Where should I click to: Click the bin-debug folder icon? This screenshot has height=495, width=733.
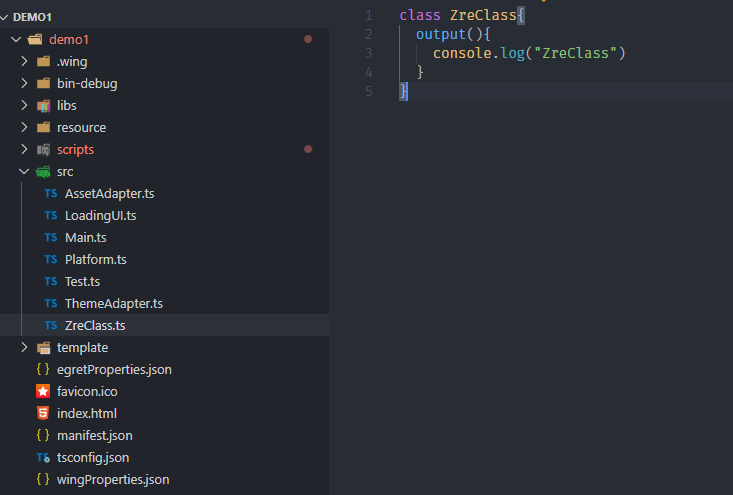point(43,83)
